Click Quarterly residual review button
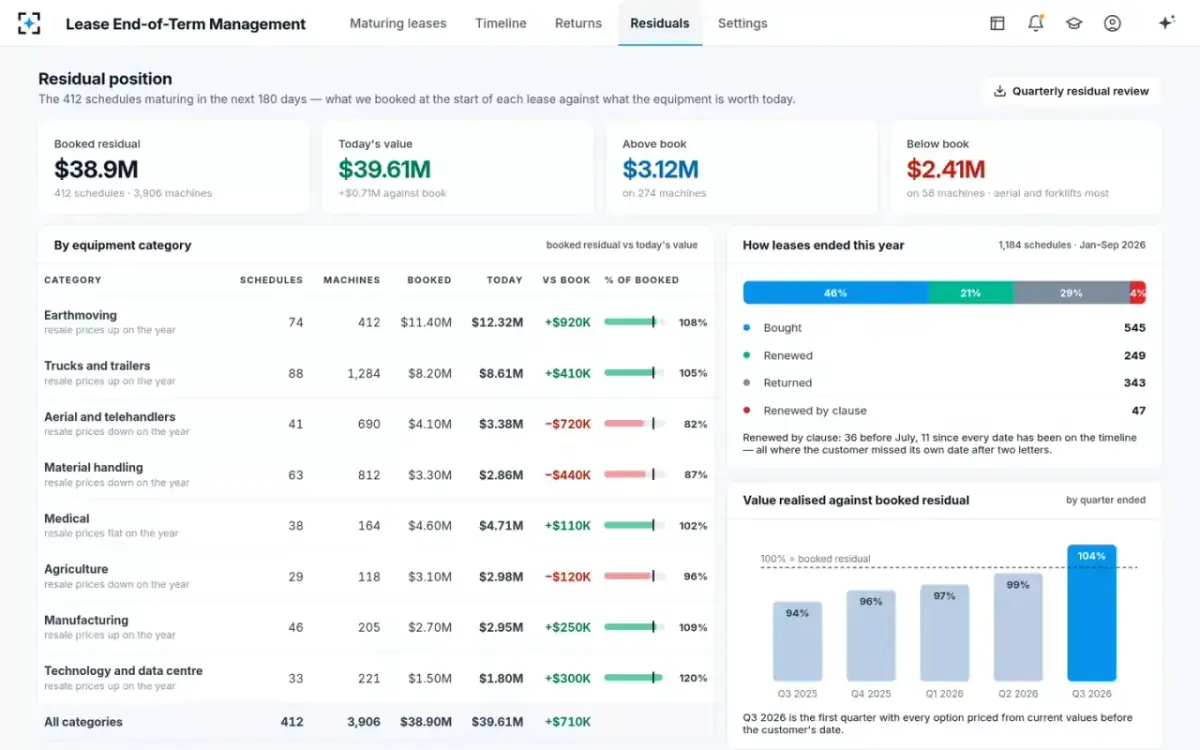The width and height of the screenshot is (1200, 750). pyautogui.click(x=1071, y=91)
